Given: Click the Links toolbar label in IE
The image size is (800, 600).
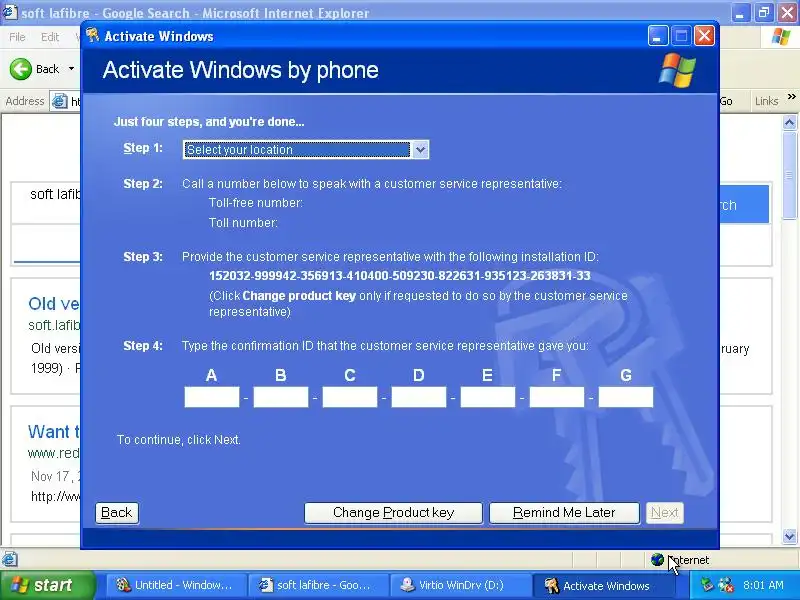Looking at the screenshot, I should (766, 101).
